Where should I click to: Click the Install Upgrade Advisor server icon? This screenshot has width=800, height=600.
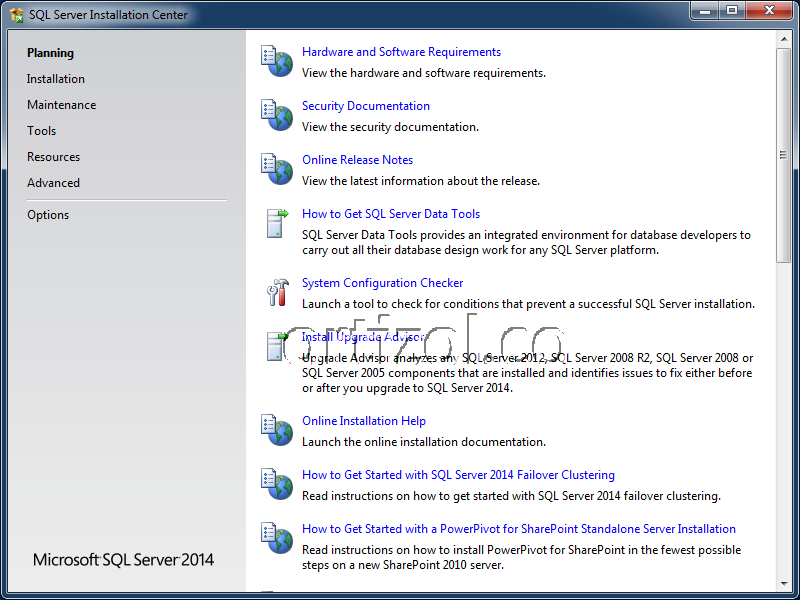tap(277, 346)
